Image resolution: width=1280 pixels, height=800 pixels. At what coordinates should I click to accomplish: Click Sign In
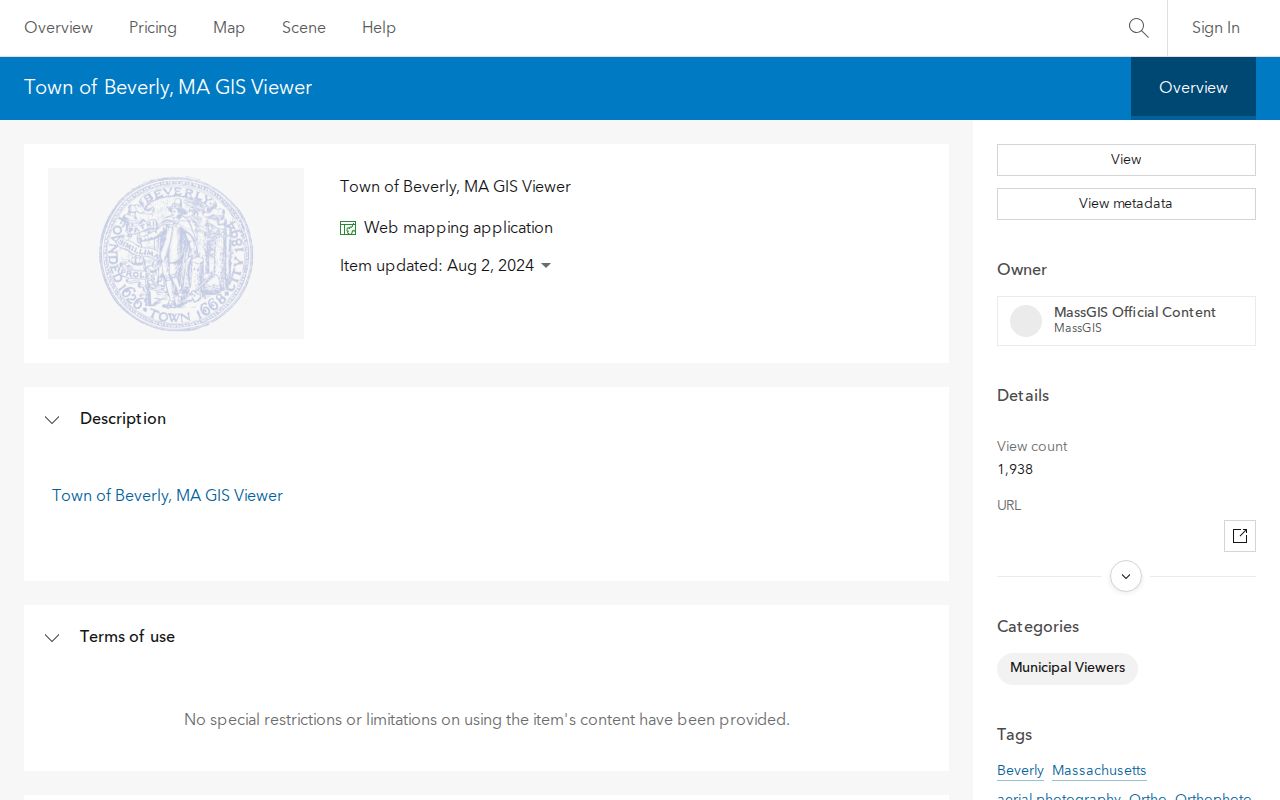(1216, 28)
